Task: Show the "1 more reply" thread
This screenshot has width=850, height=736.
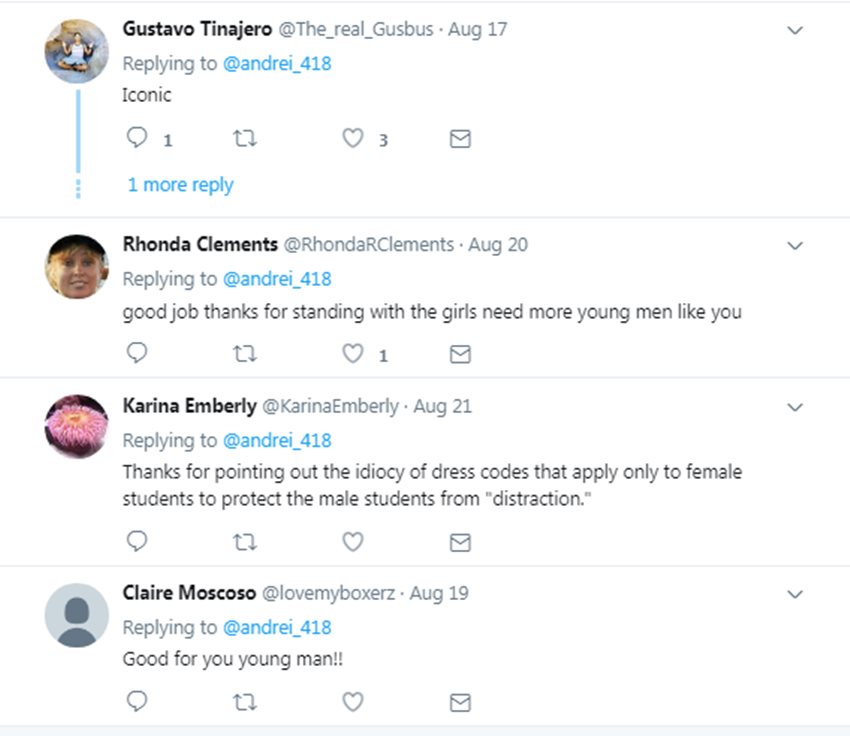Action: coord(180,185)
